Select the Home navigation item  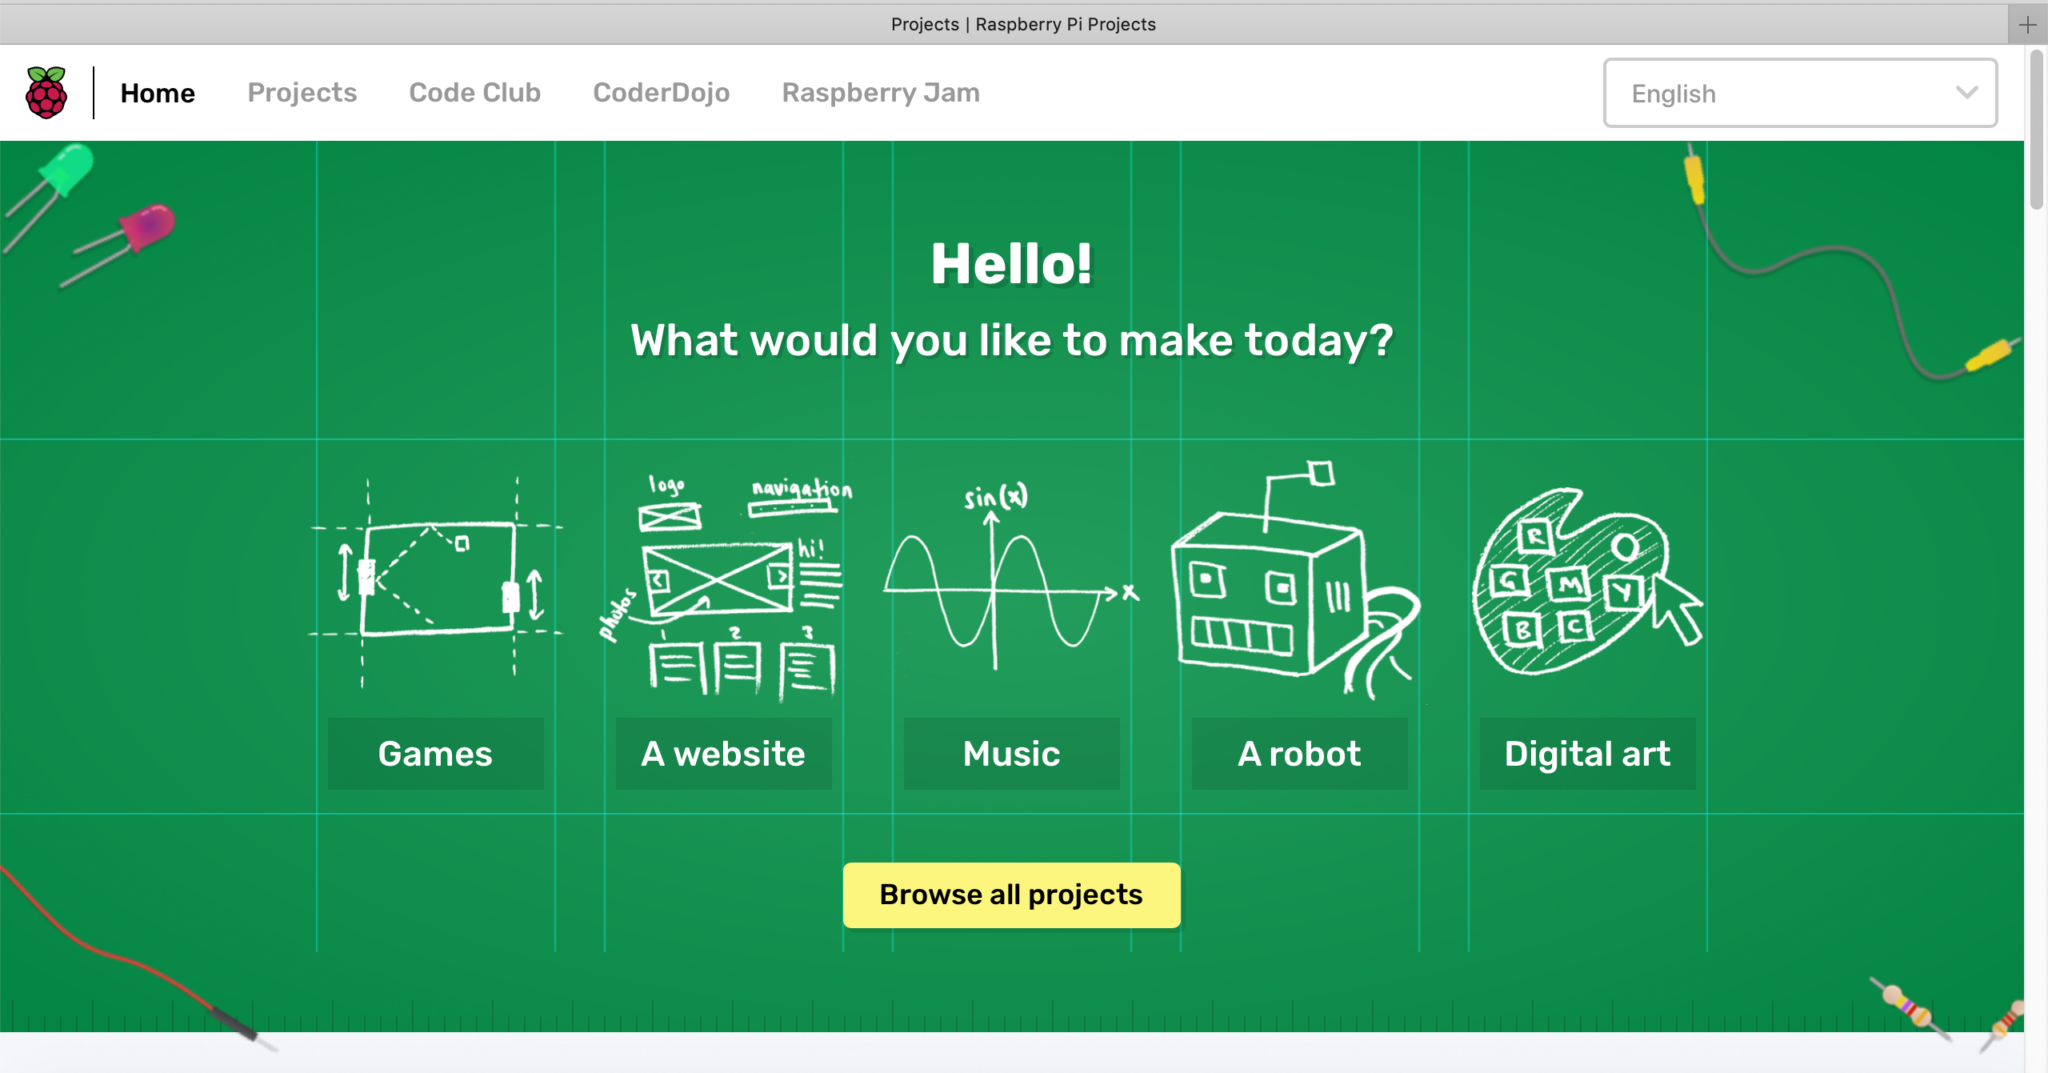(x=157, y=92)
